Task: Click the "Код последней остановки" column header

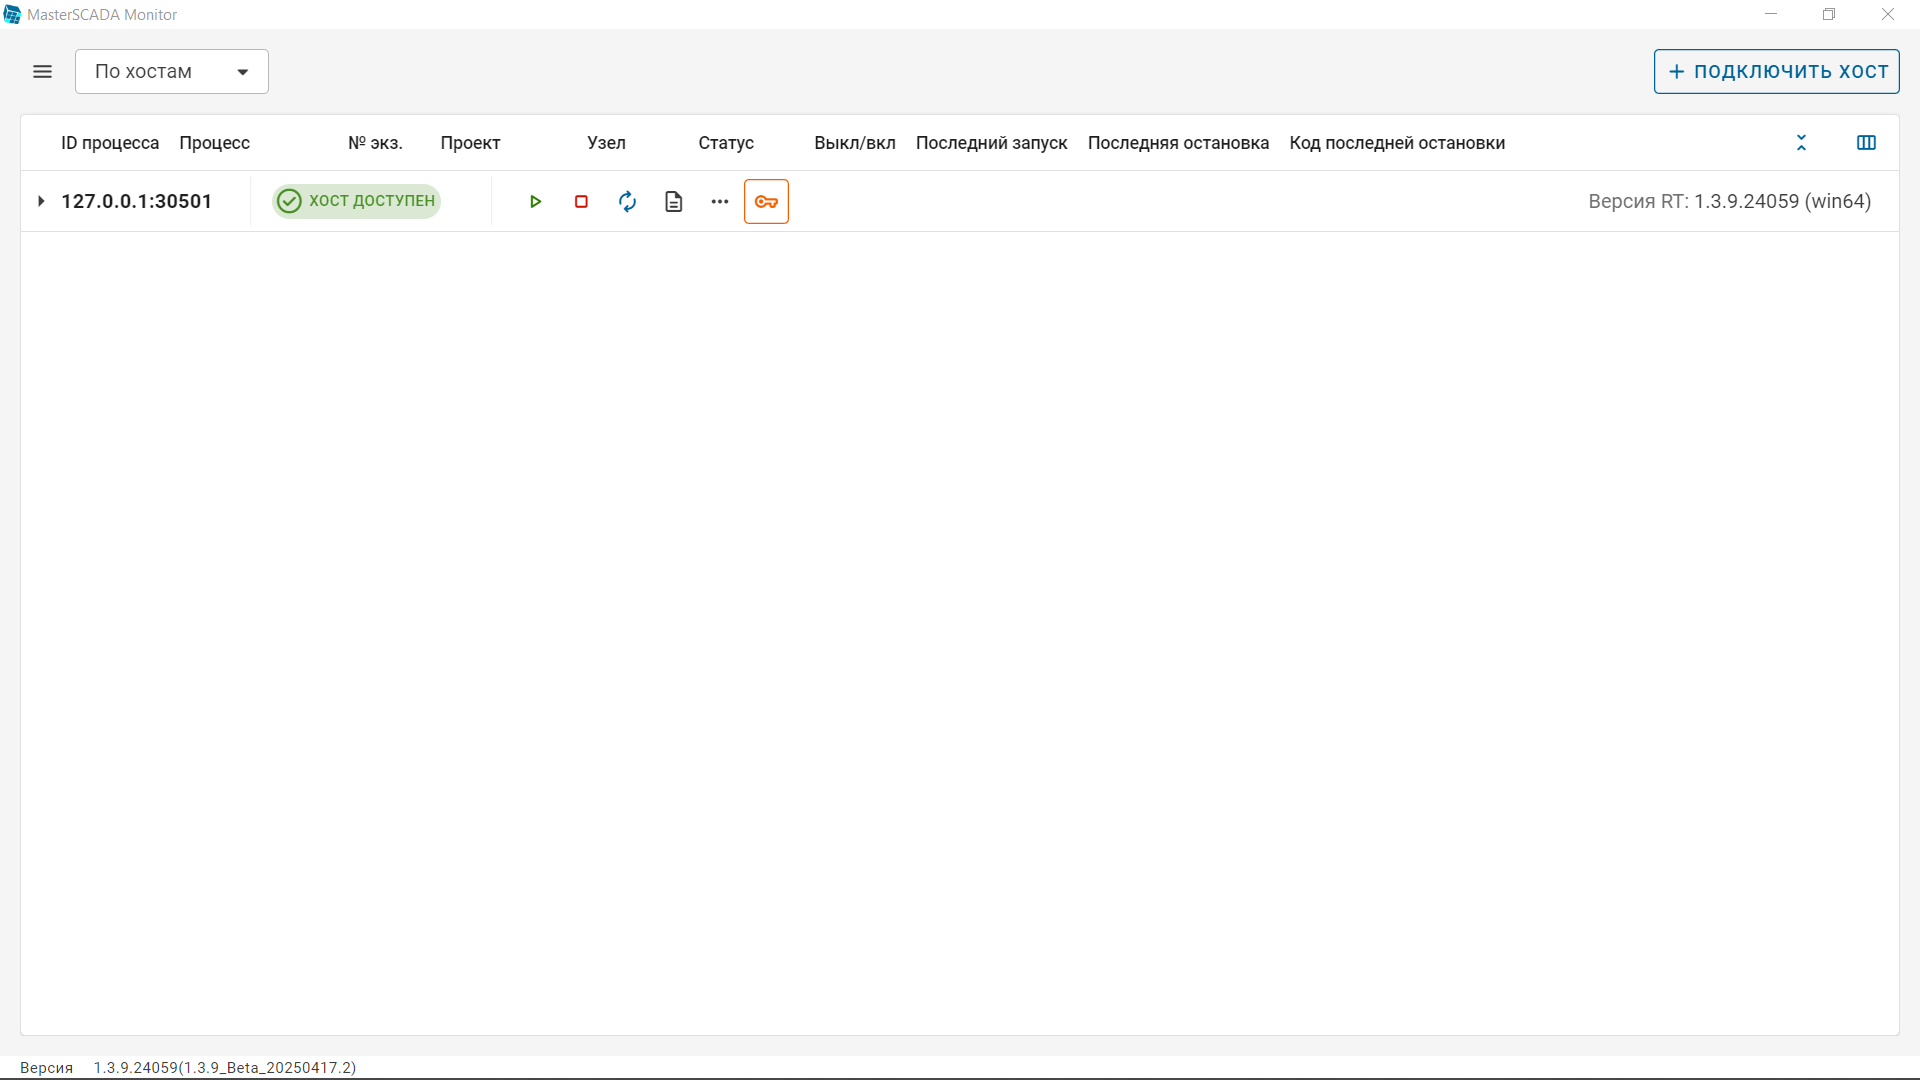Action: pos(1396,143)
